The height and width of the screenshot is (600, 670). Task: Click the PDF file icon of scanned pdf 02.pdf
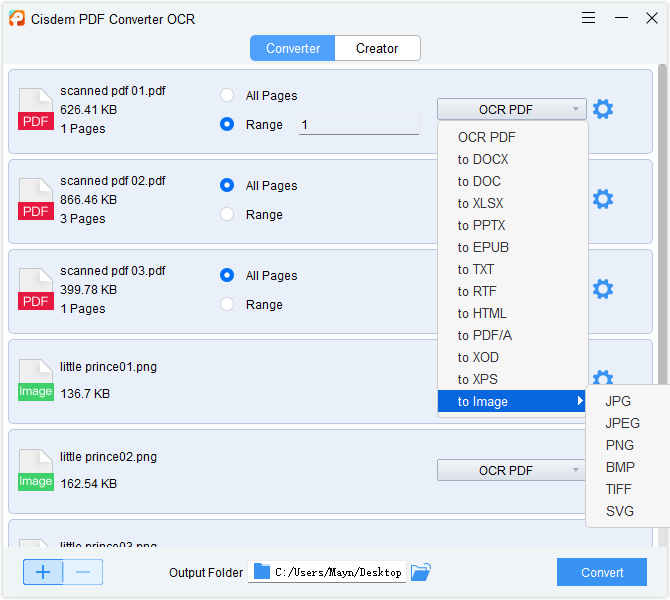(36, 199)
